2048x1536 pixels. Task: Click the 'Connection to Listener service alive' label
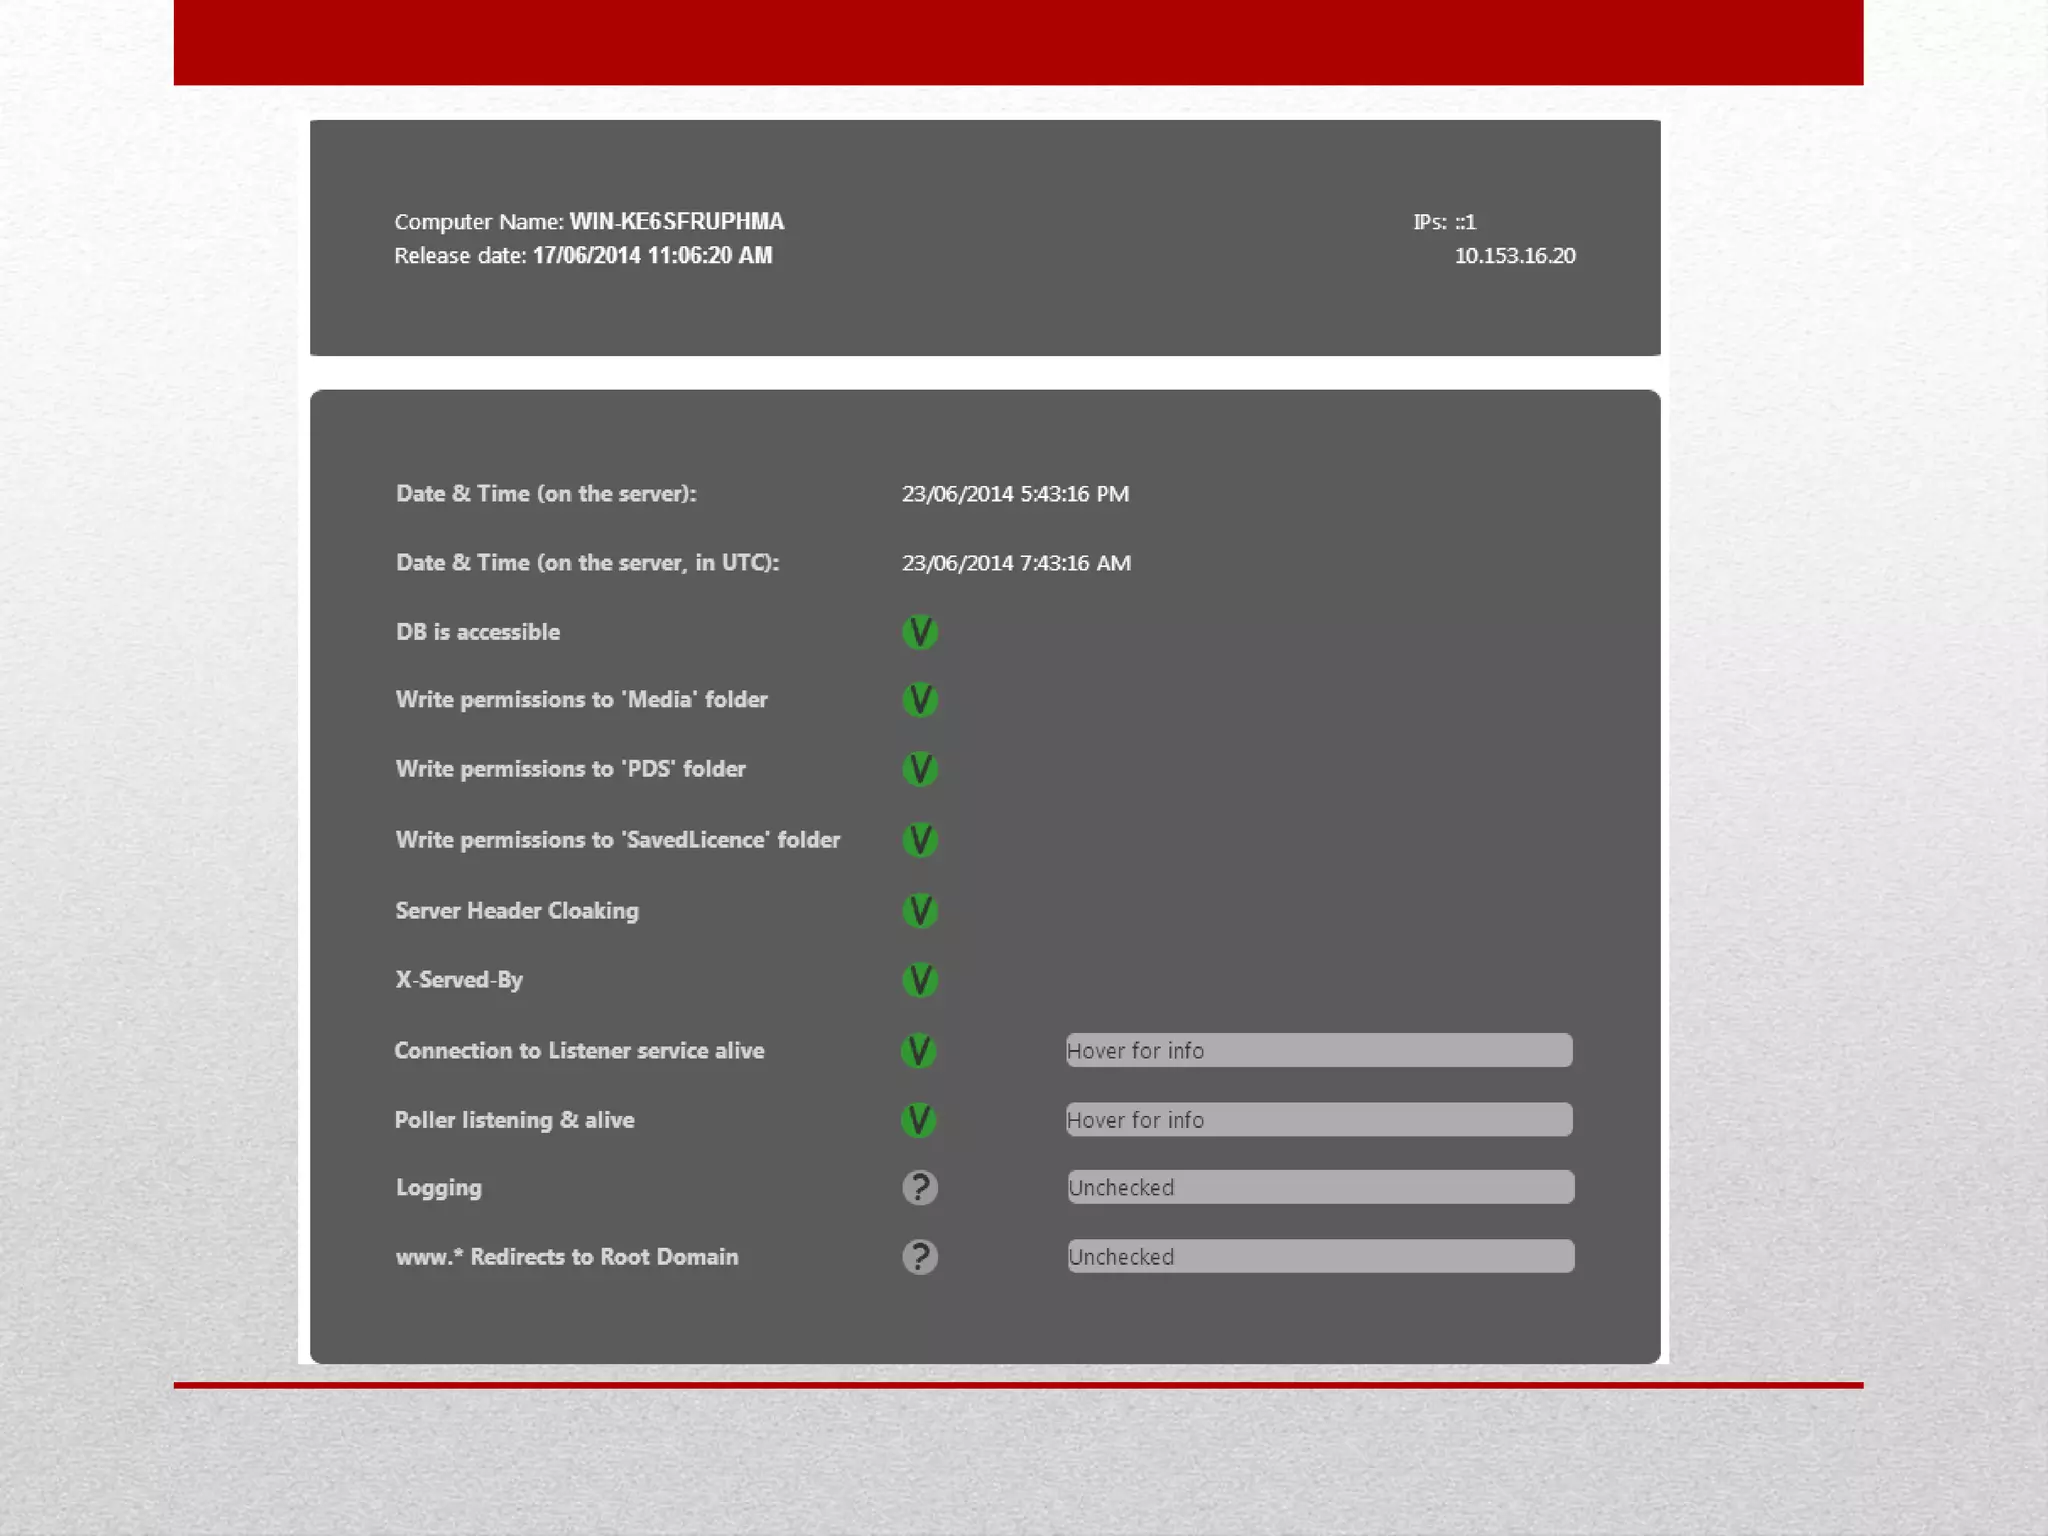[x=579, y=1051]
